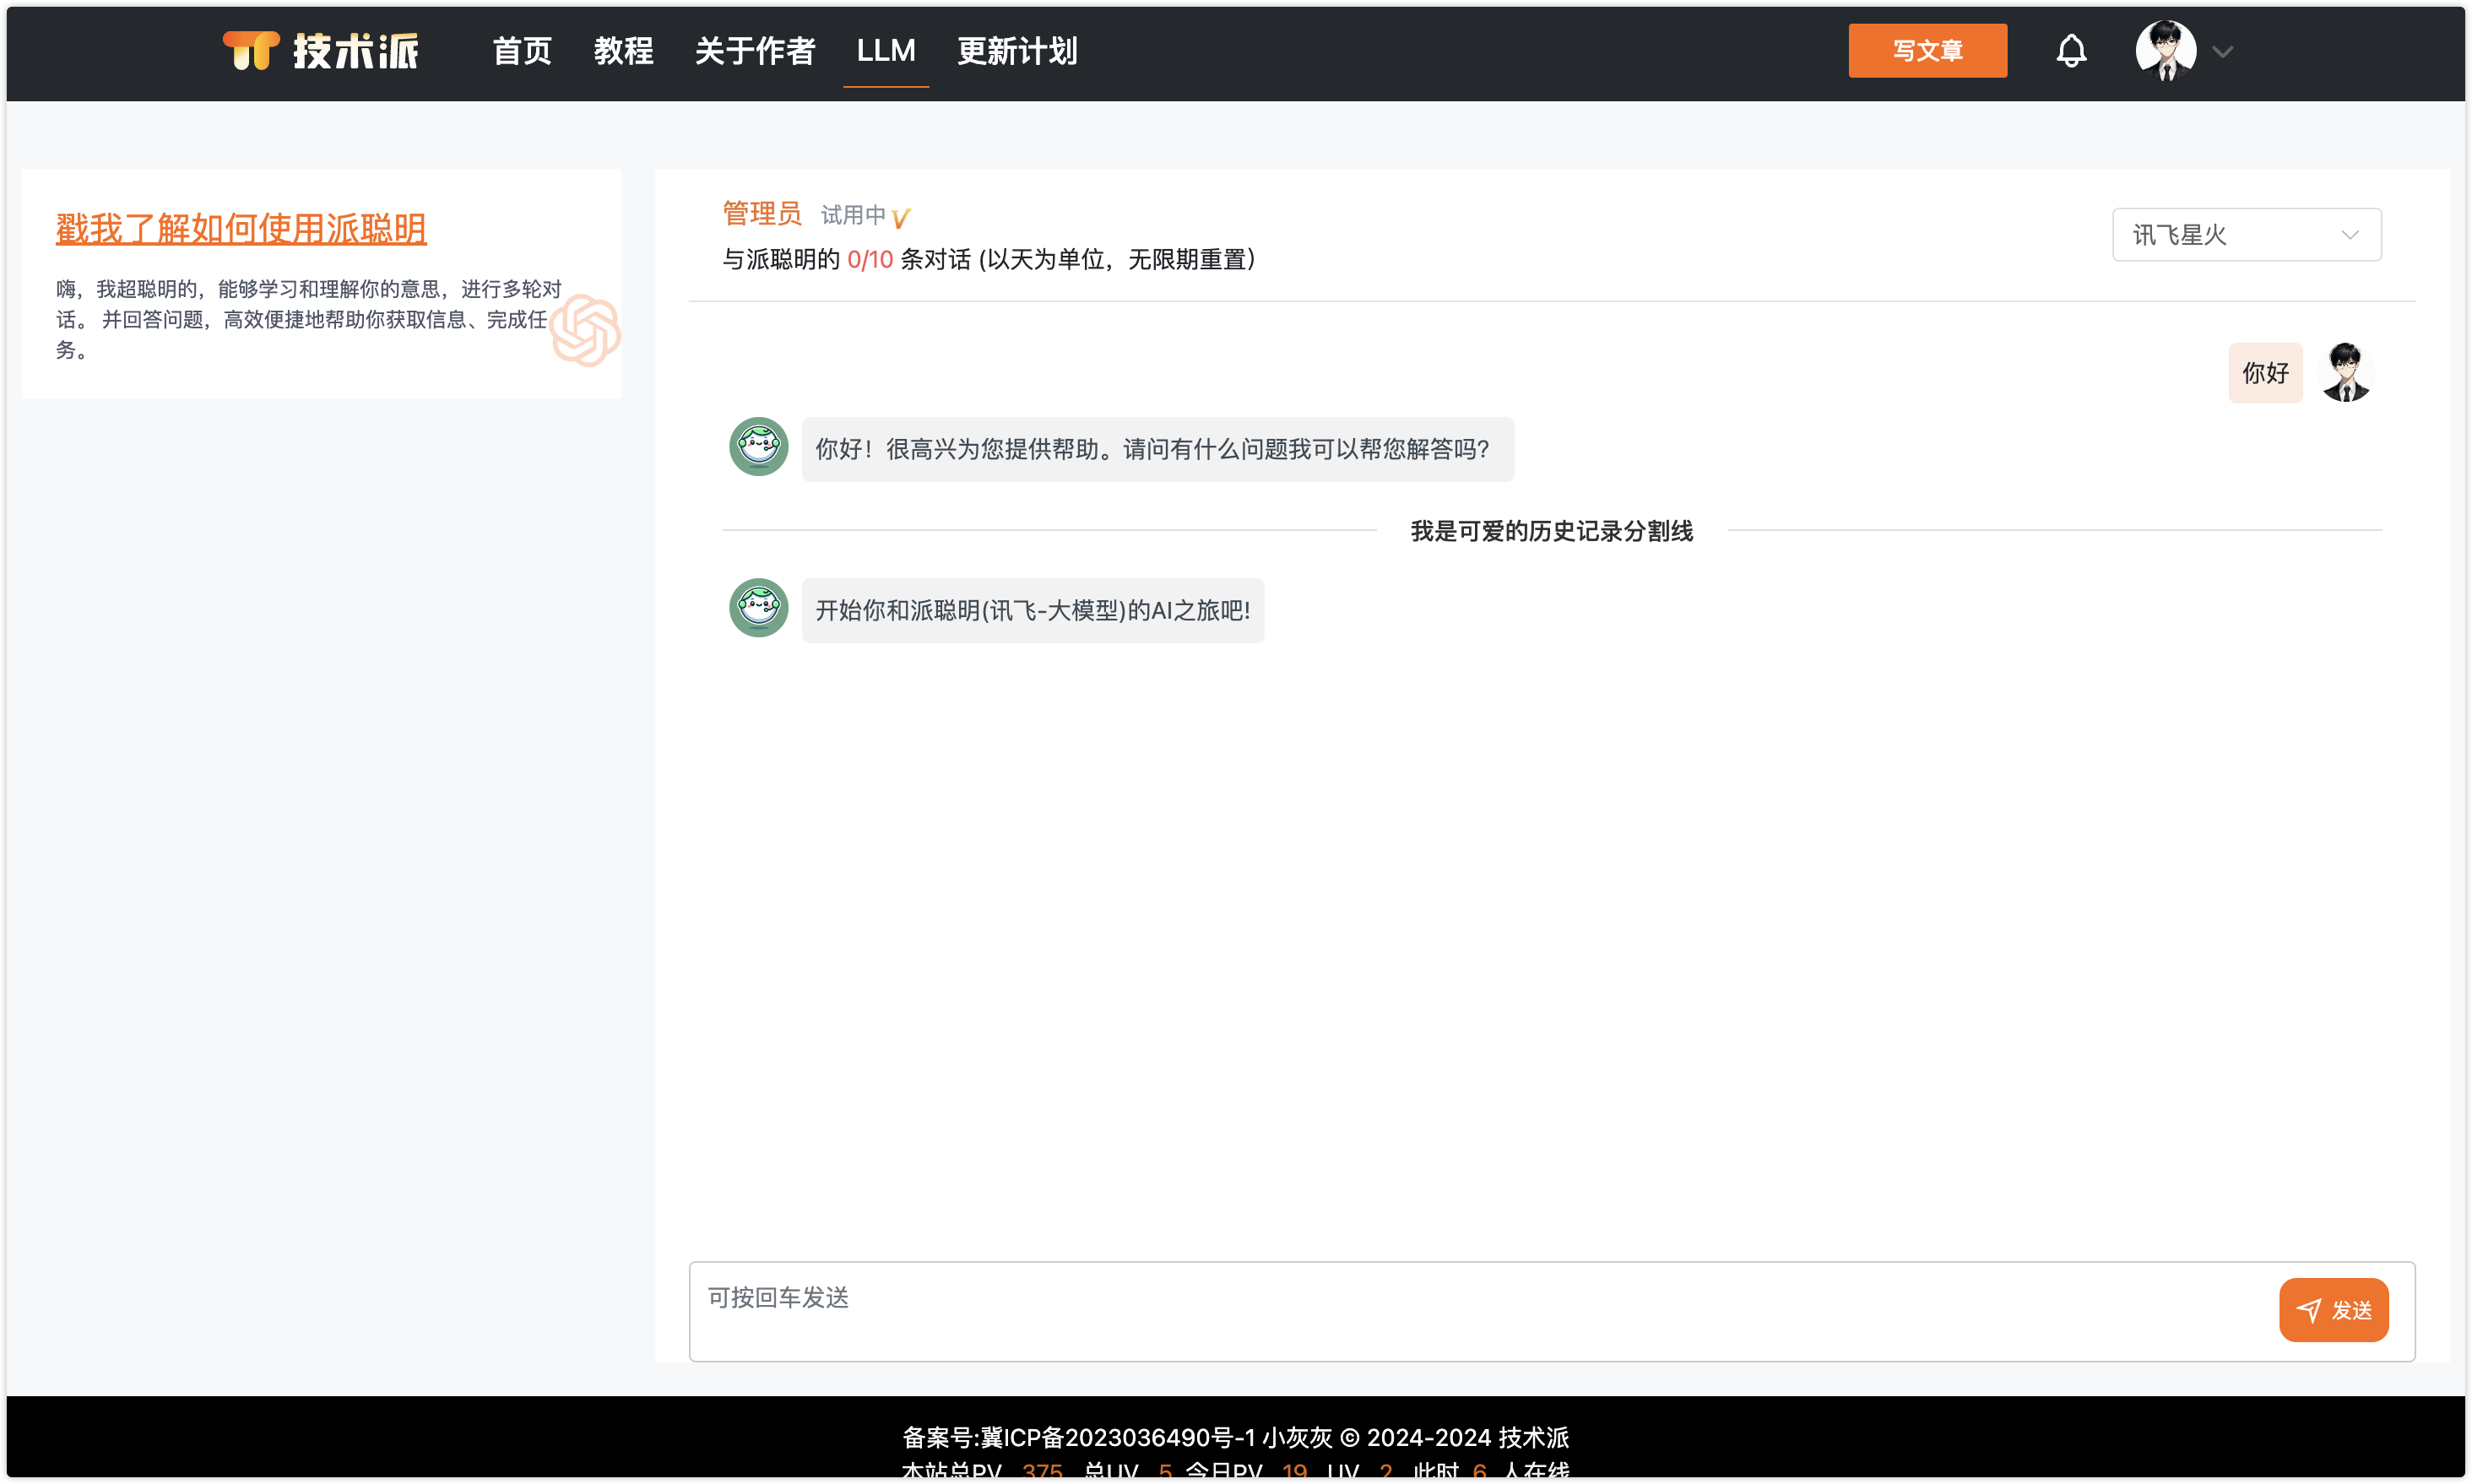2472x1484 pixels.
Task: Click the 技术派 logo icon
Action: point(251,50)
